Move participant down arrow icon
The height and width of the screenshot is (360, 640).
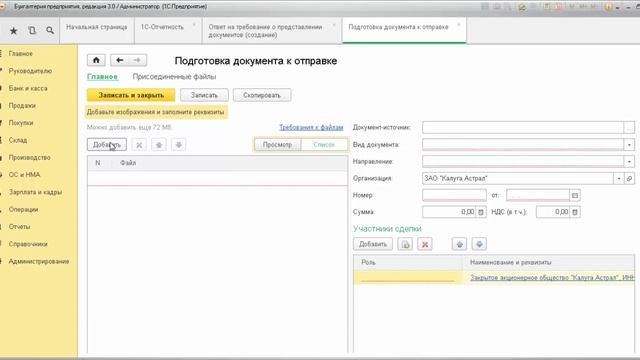[x=479, y=244]
